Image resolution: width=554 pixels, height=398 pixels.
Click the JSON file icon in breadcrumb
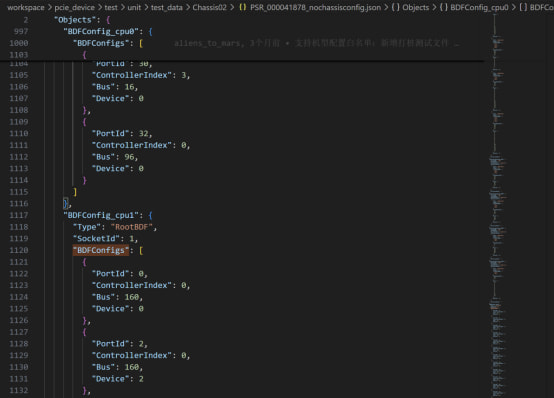pyautogui.click(x=243, y=7)
